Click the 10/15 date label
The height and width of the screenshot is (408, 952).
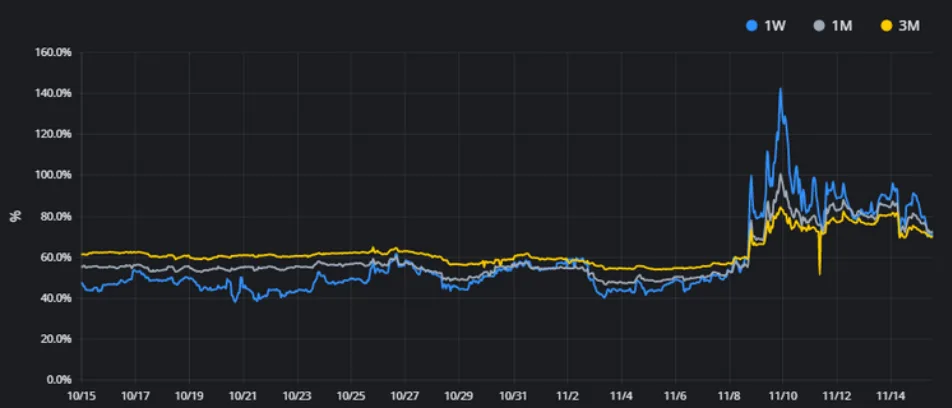tap(81, 395)
